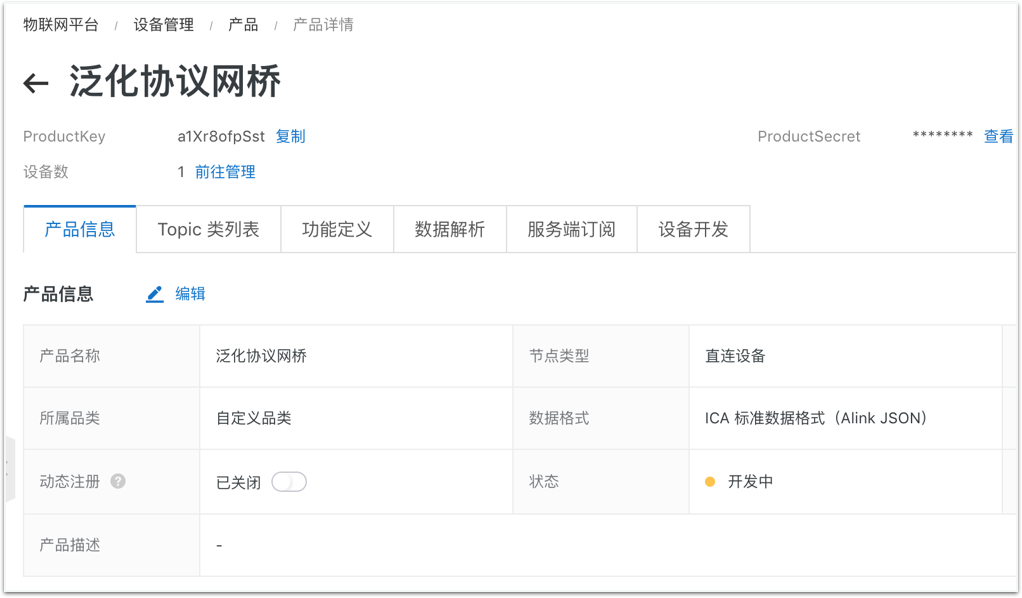
Task: Open 前往管理 device management link
Action: point(226,172)
